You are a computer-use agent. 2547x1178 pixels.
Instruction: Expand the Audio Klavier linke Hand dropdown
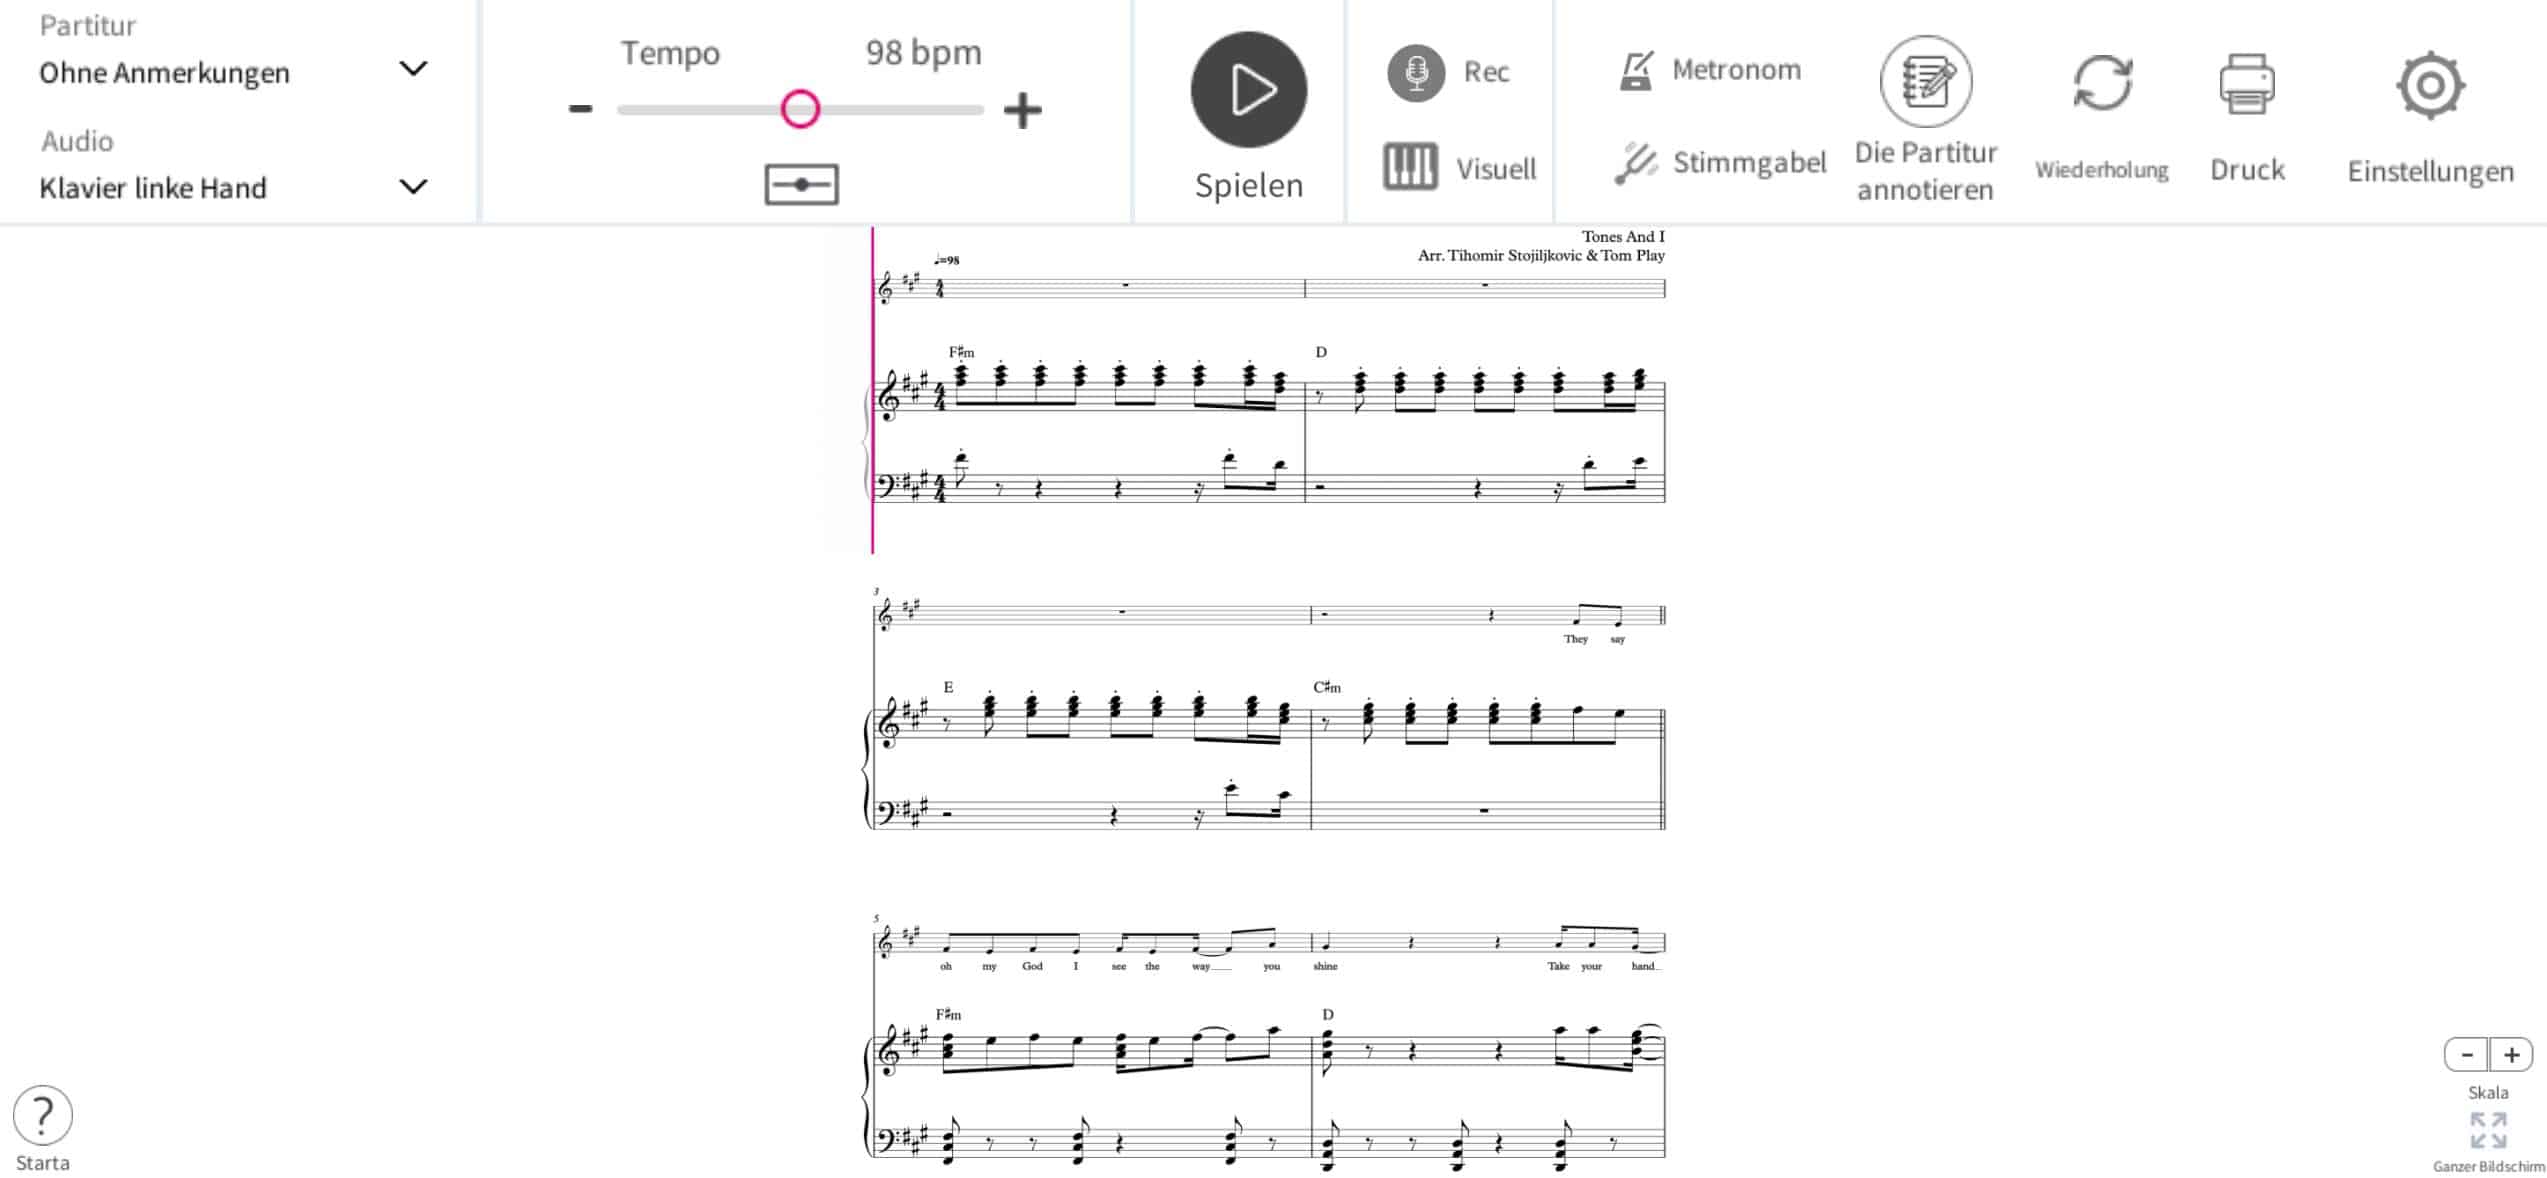[x=234, y=188]
